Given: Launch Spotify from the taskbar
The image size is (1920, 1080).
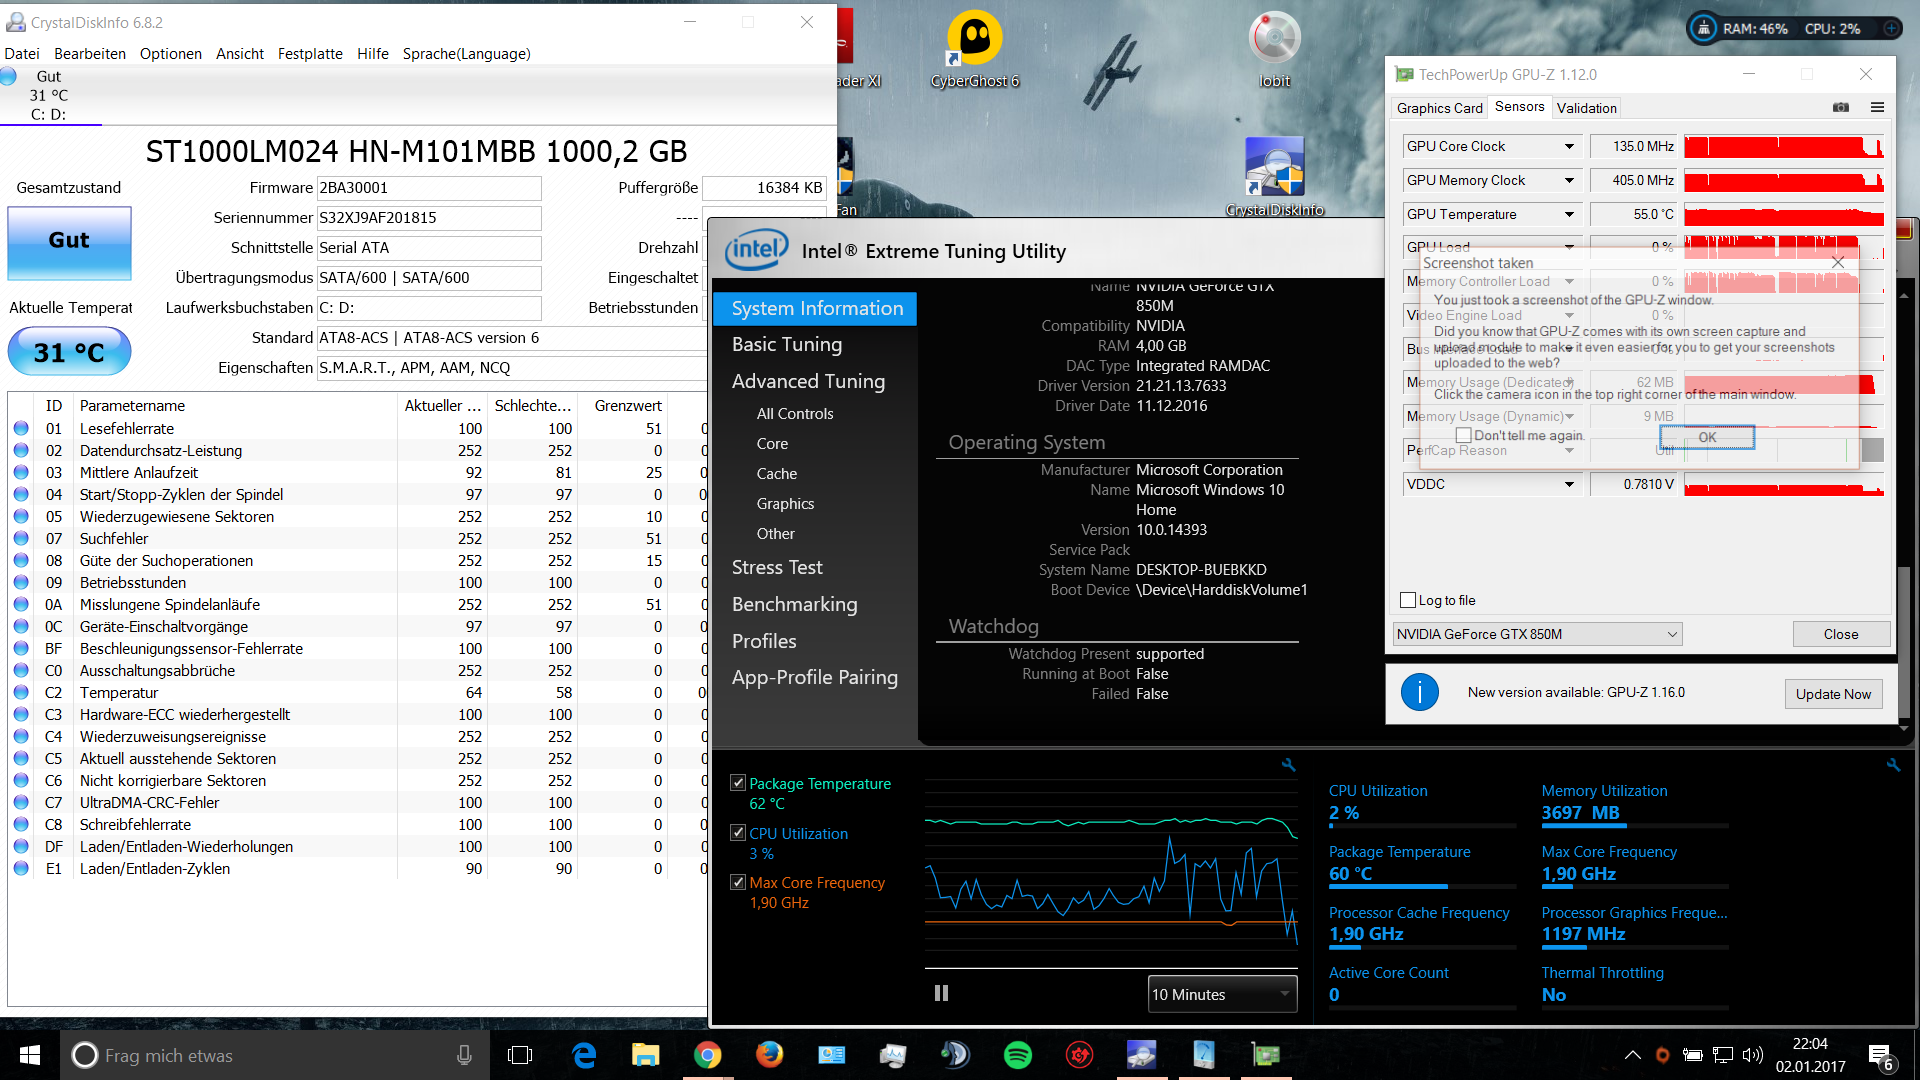Looking at the screenshot, I should [x=1017, y=1055].
